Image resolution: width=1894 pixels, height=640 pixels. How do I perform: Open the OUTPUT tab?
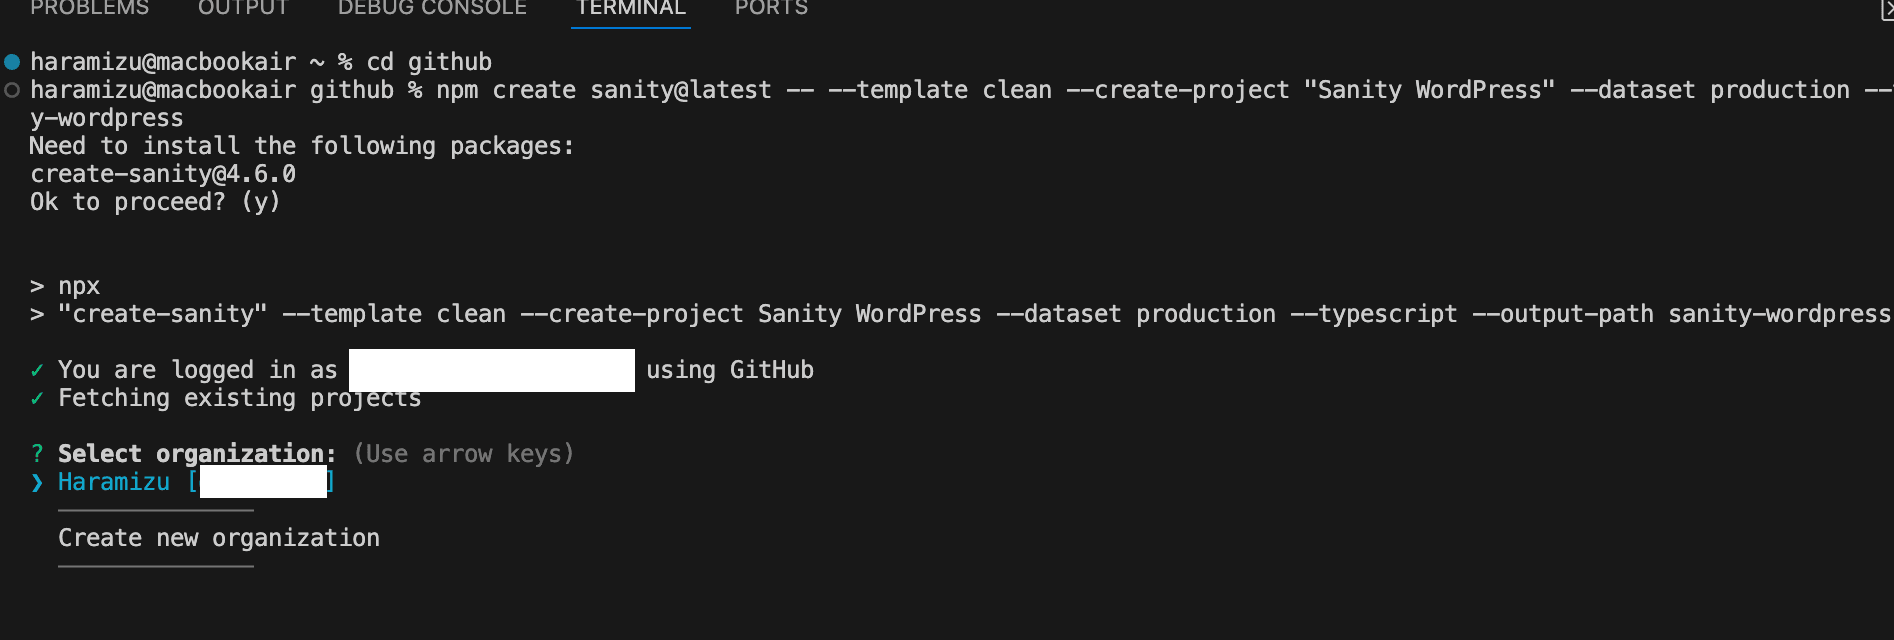click(243, 8)
